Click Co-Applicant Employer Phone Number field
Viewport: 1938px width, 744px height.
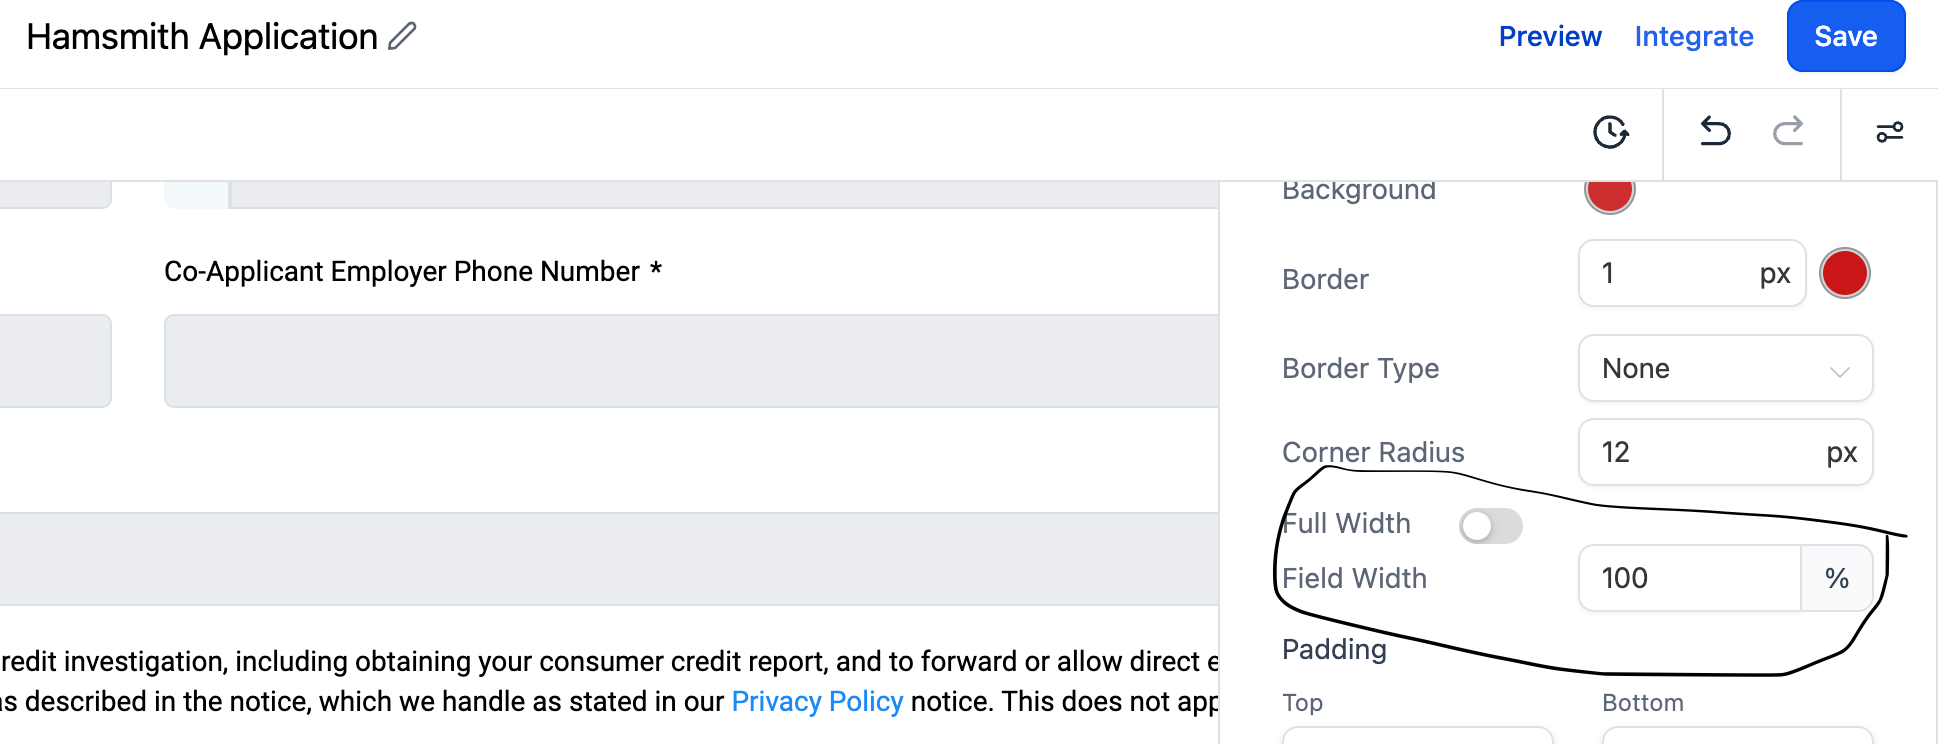[690, 361]
